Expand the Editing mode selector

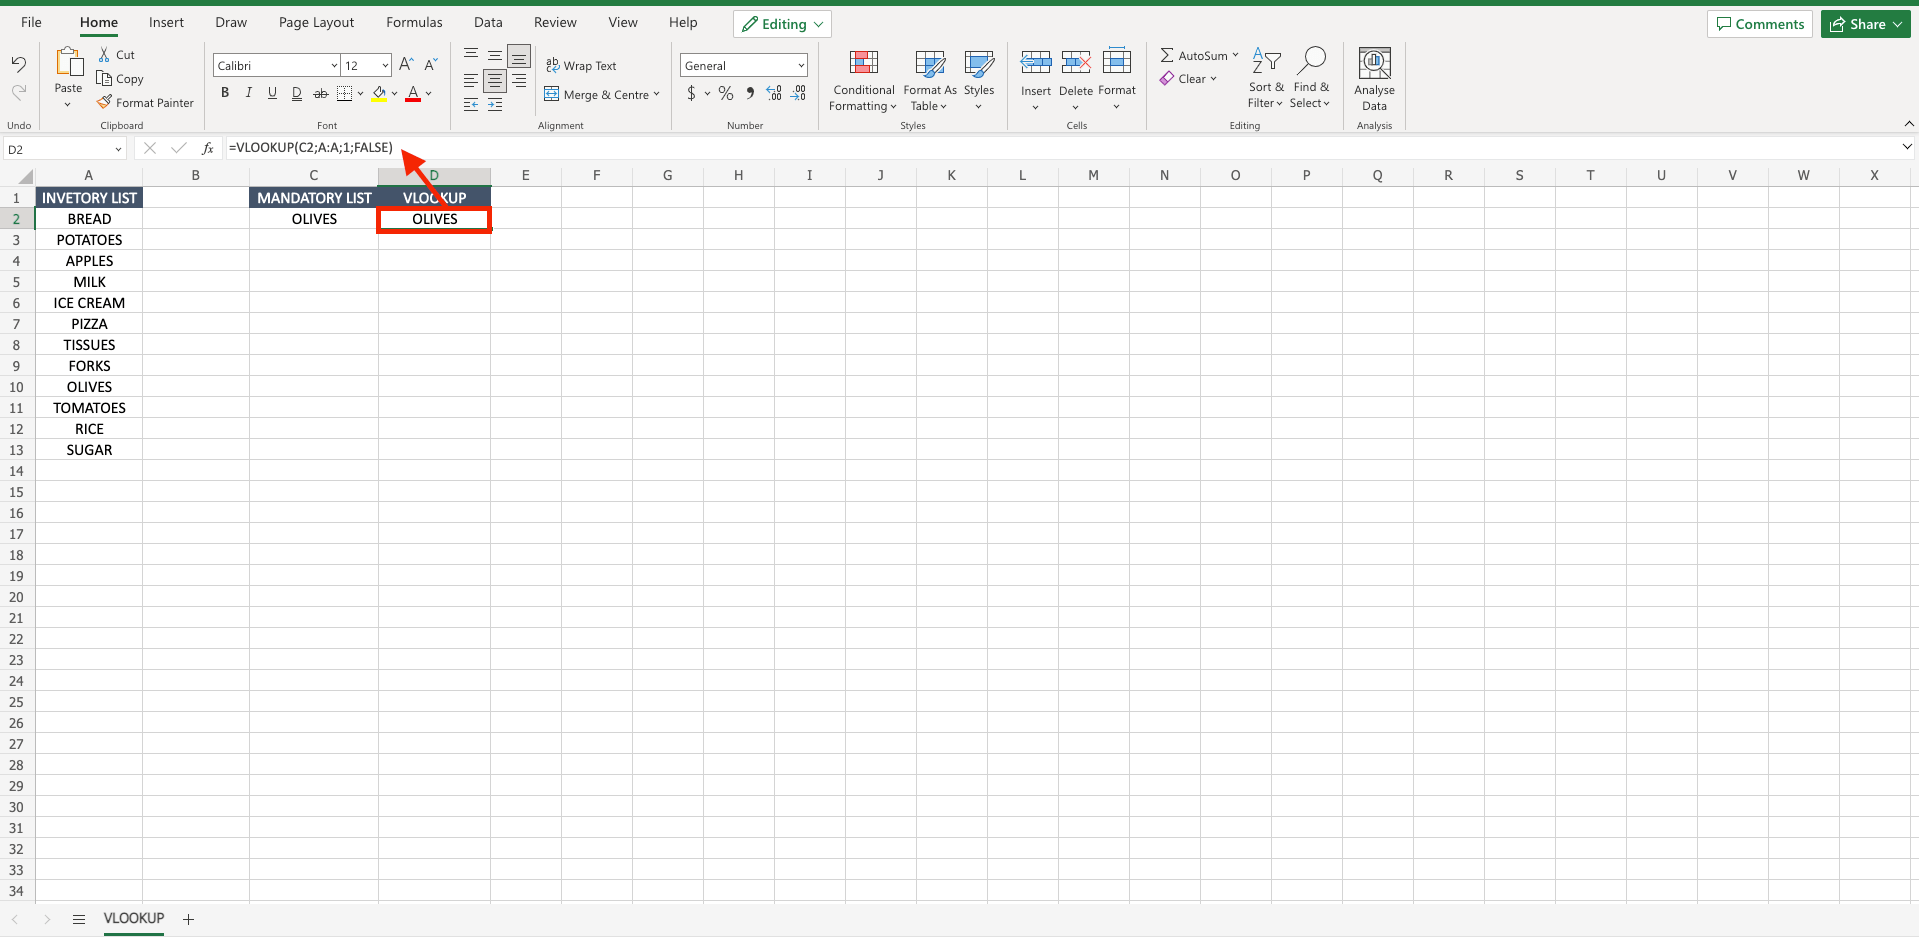pos(818,23)
